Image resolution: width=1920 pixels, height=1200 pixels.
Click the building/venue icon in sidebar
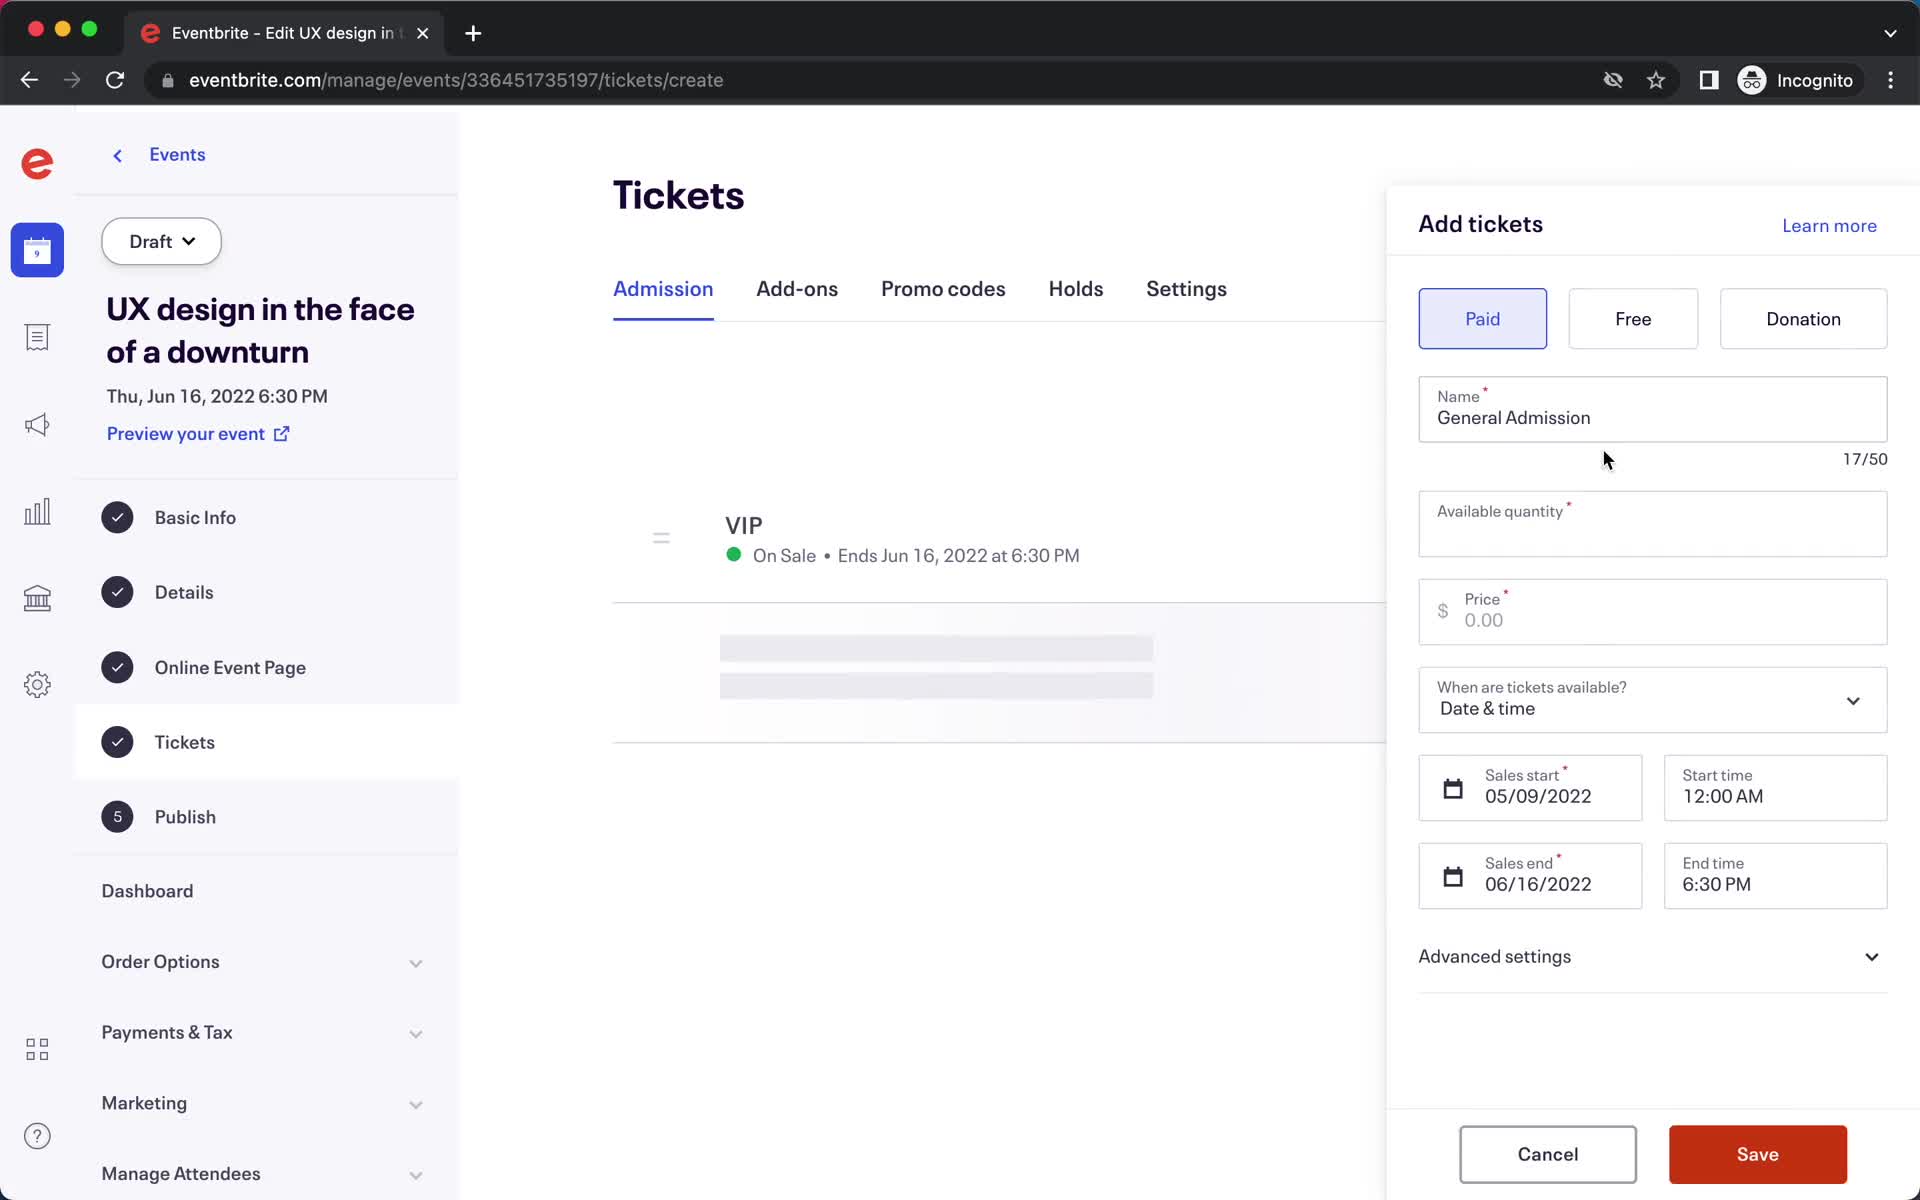pos(37,597)
